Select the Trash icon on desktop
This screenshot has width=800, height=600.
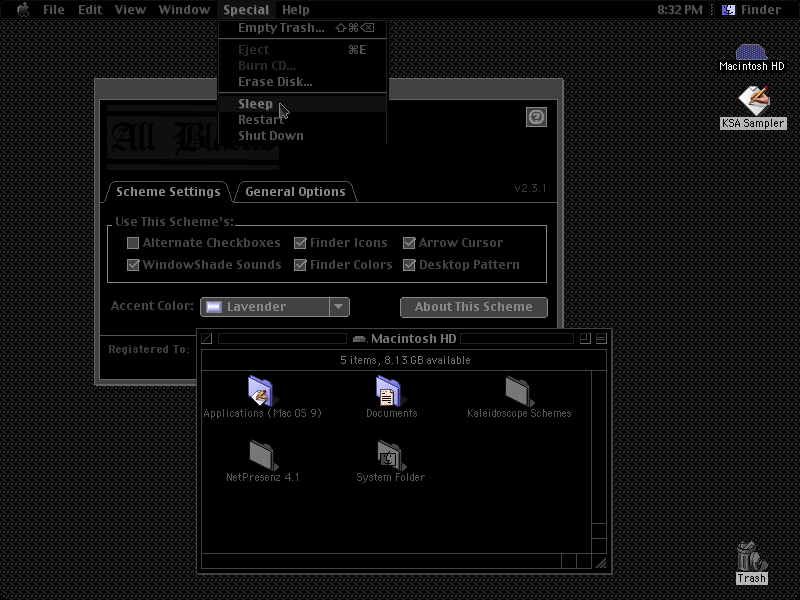point(751,557)
